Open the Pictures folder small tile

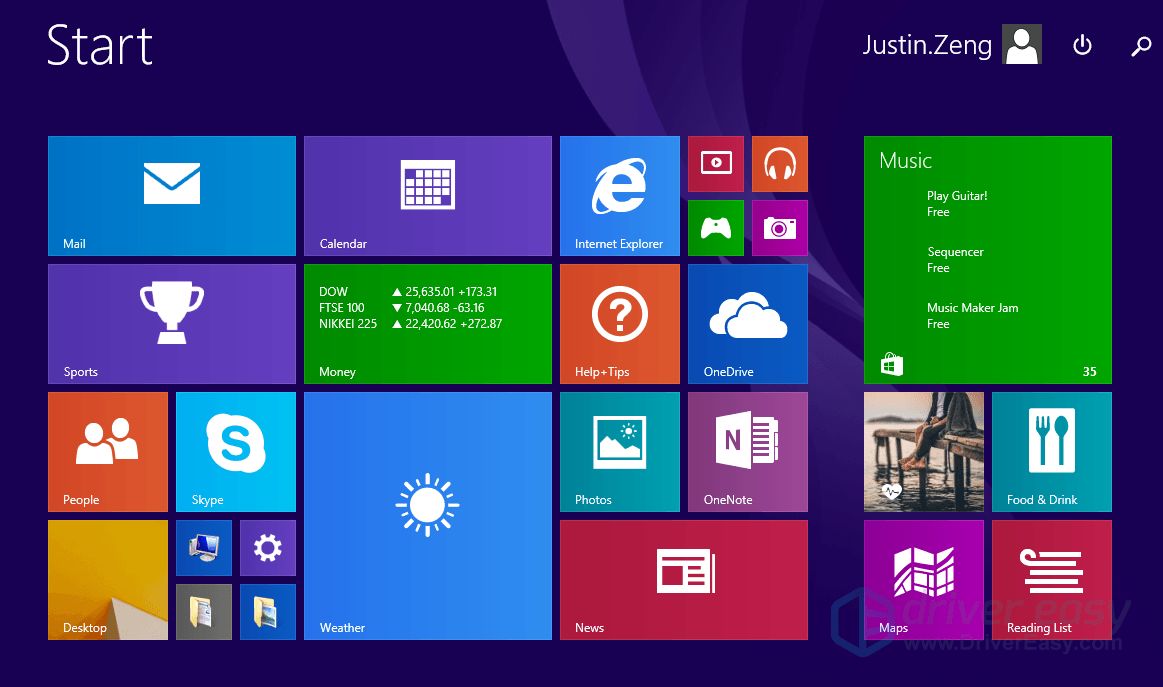pos(268,612)
